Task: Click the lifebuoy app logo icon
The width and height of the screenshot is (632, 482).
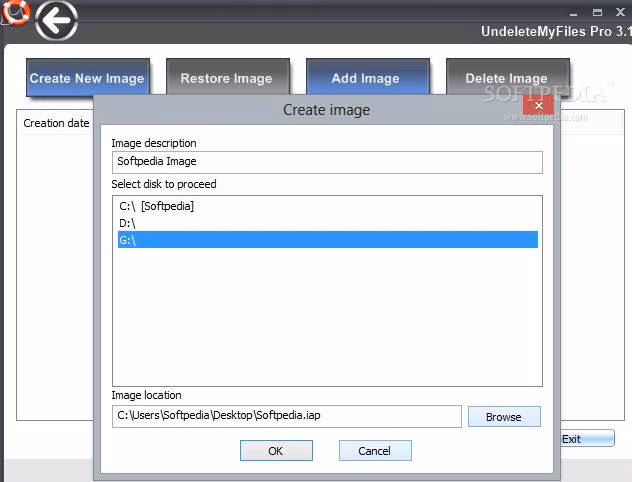Action: [x=15, y=12]
